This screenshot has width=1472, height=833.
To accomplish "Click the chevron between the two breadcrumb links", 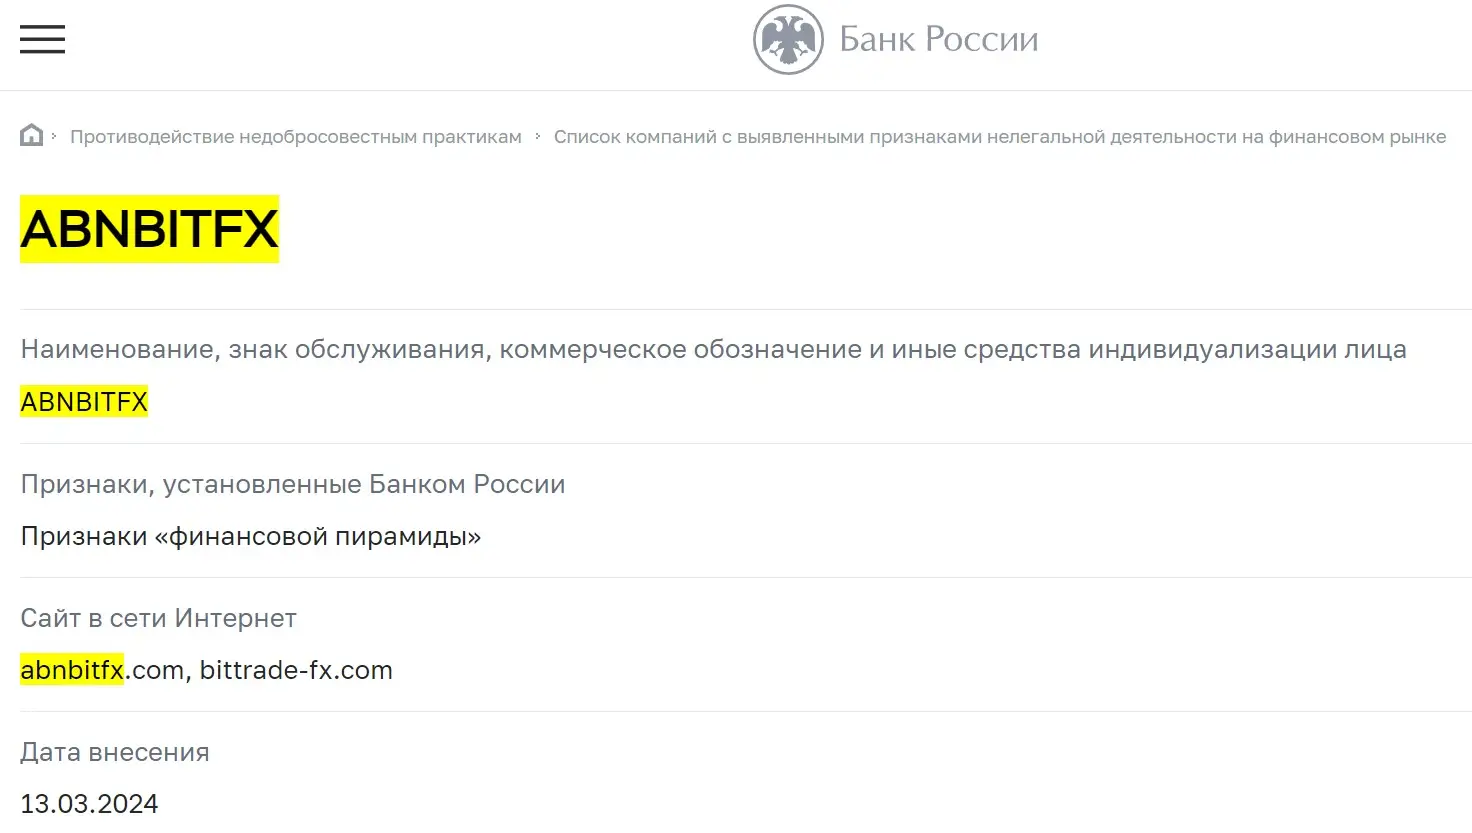I will pos(539,136).
